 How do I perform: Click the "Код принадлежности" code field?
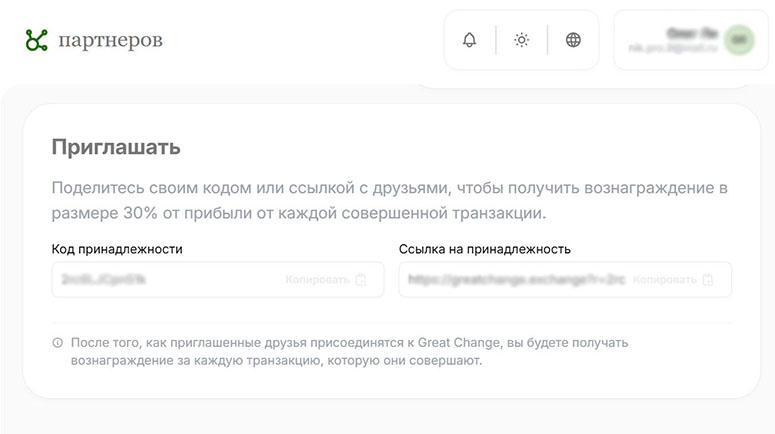point(160,280)
